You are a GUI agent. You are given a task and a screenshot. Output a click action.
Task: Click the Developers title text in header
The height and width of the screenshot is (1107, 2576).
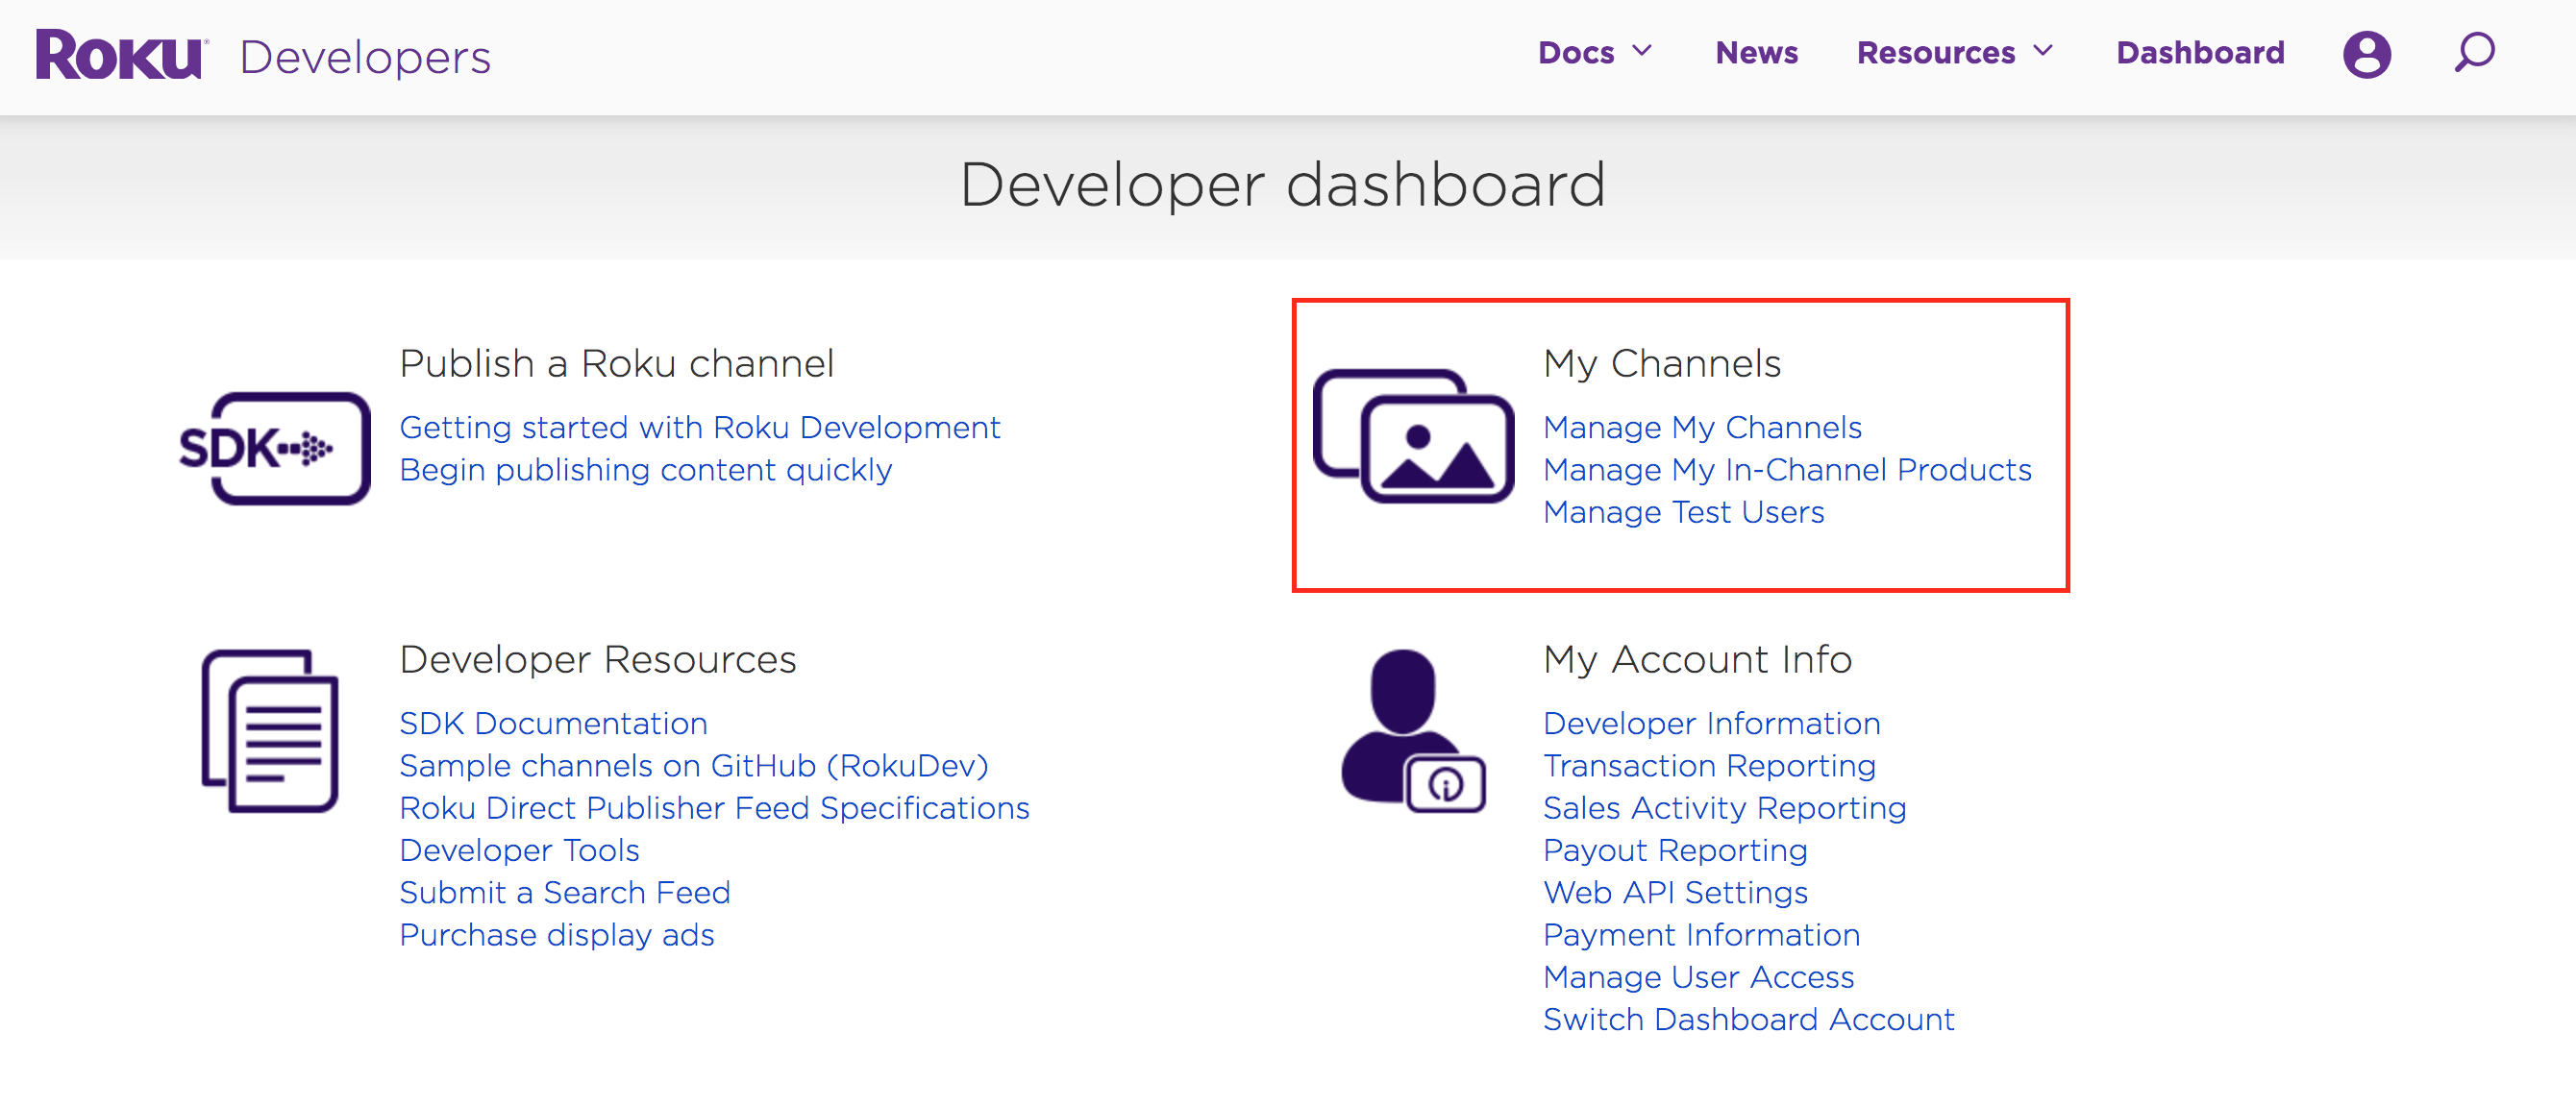[365, 57]
